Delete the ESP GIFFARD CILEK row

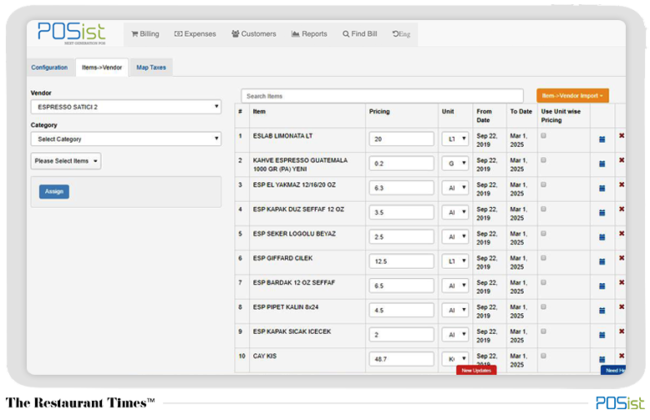tap(621, 258)
